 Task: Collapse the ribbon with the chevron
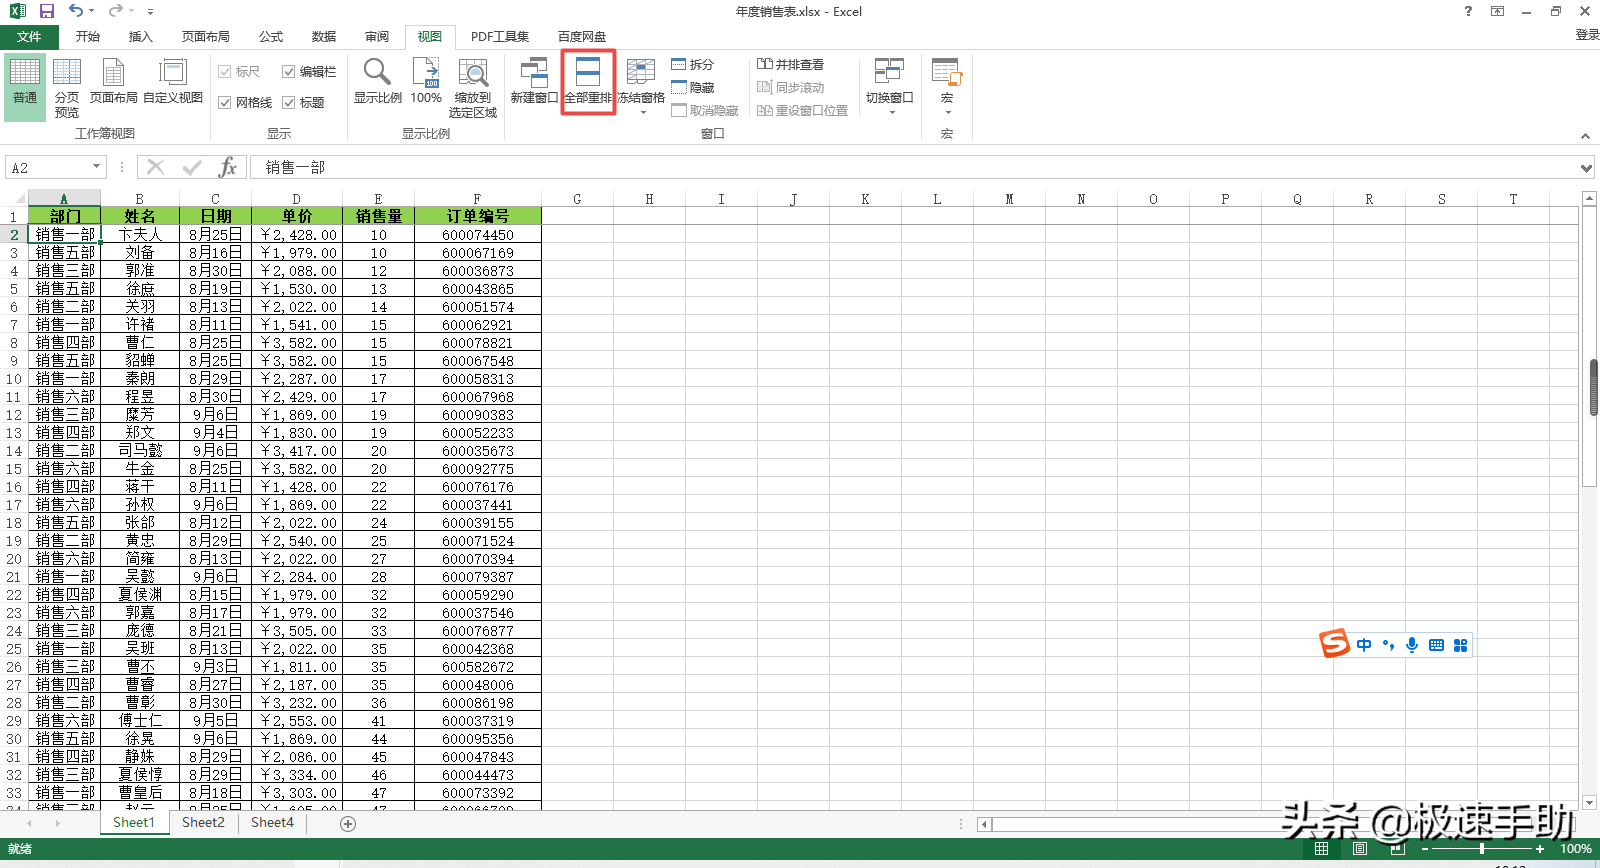1585,135
